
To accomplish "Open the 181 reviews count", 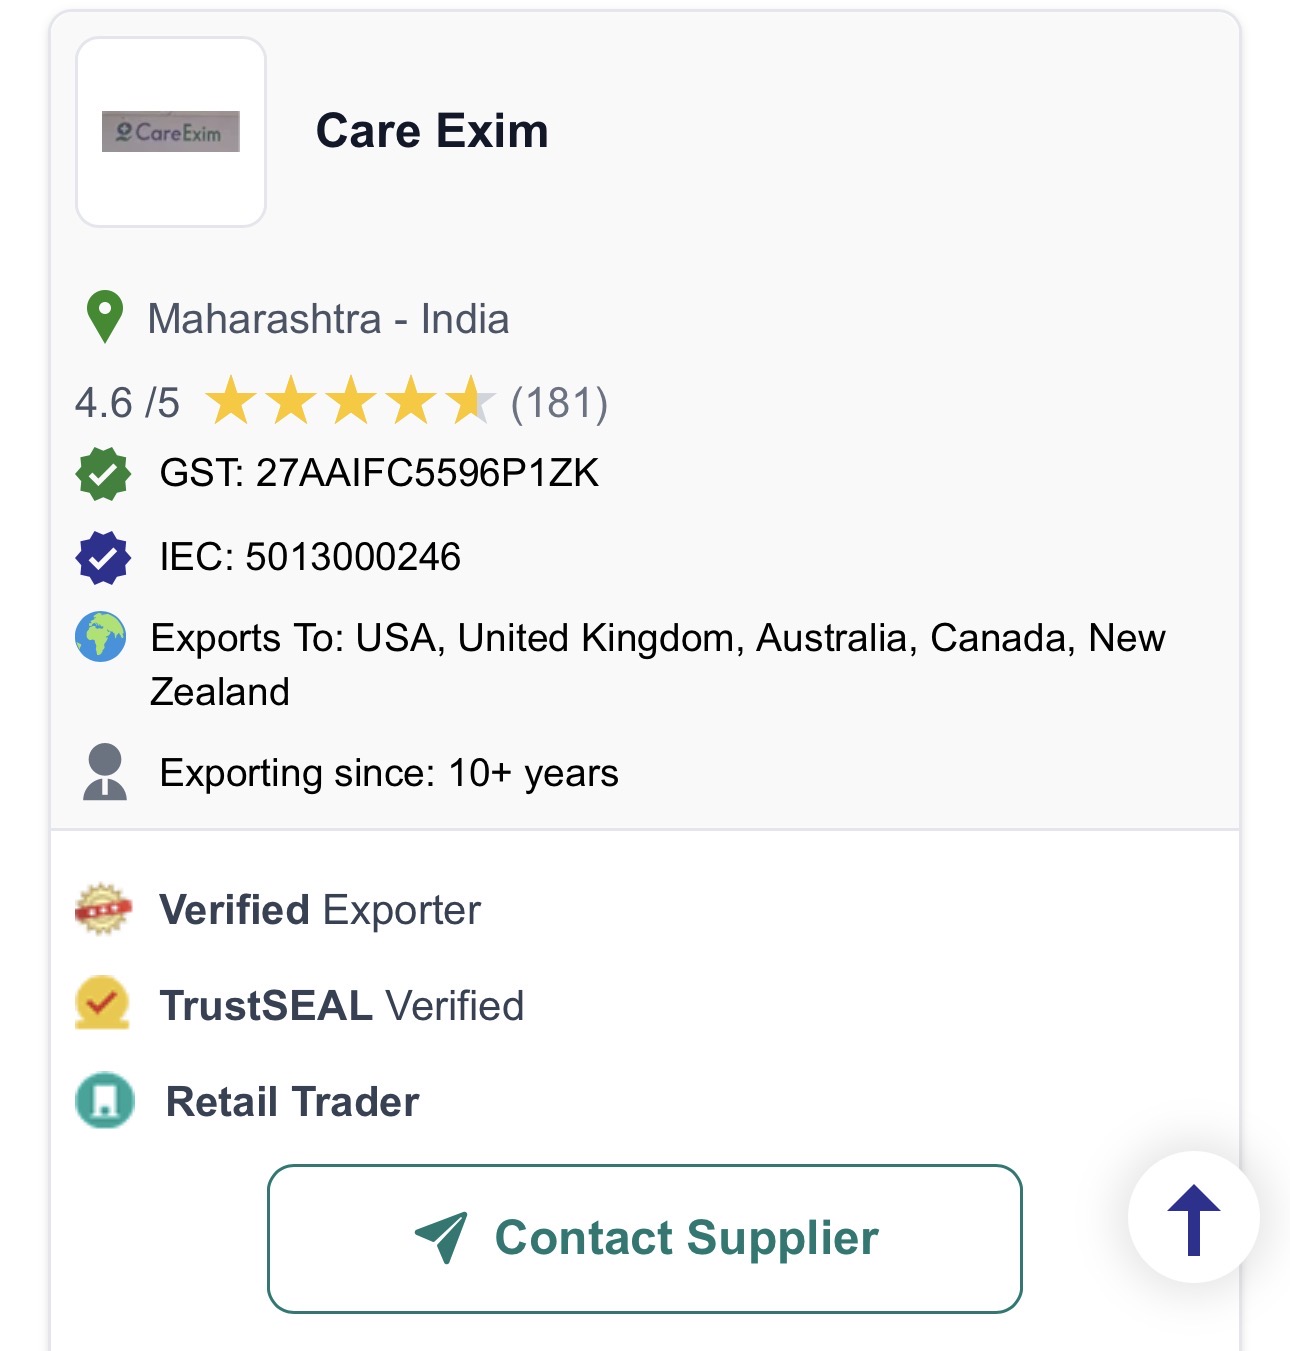I will (559, 403).
